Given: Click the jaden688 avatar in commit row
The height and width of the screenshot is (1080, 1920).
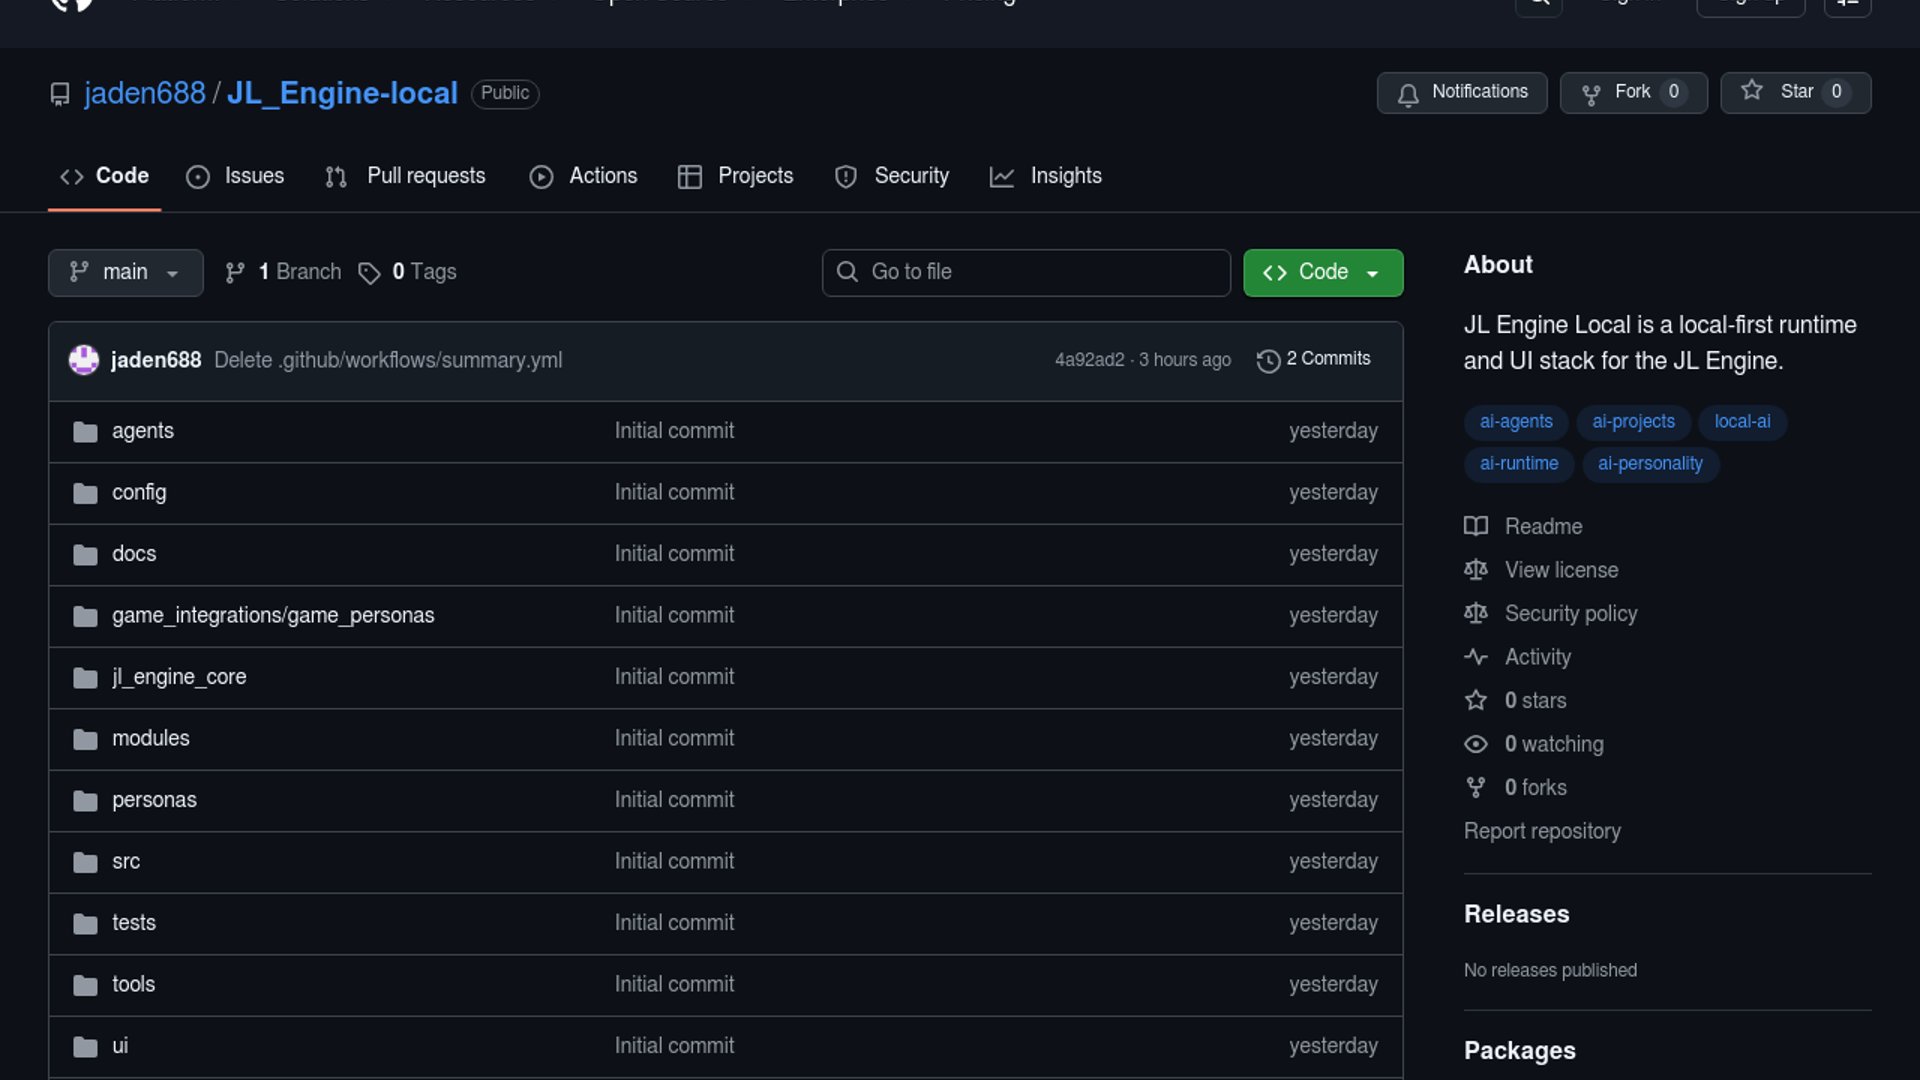Looking at the screenshot, I should point(84,360).
